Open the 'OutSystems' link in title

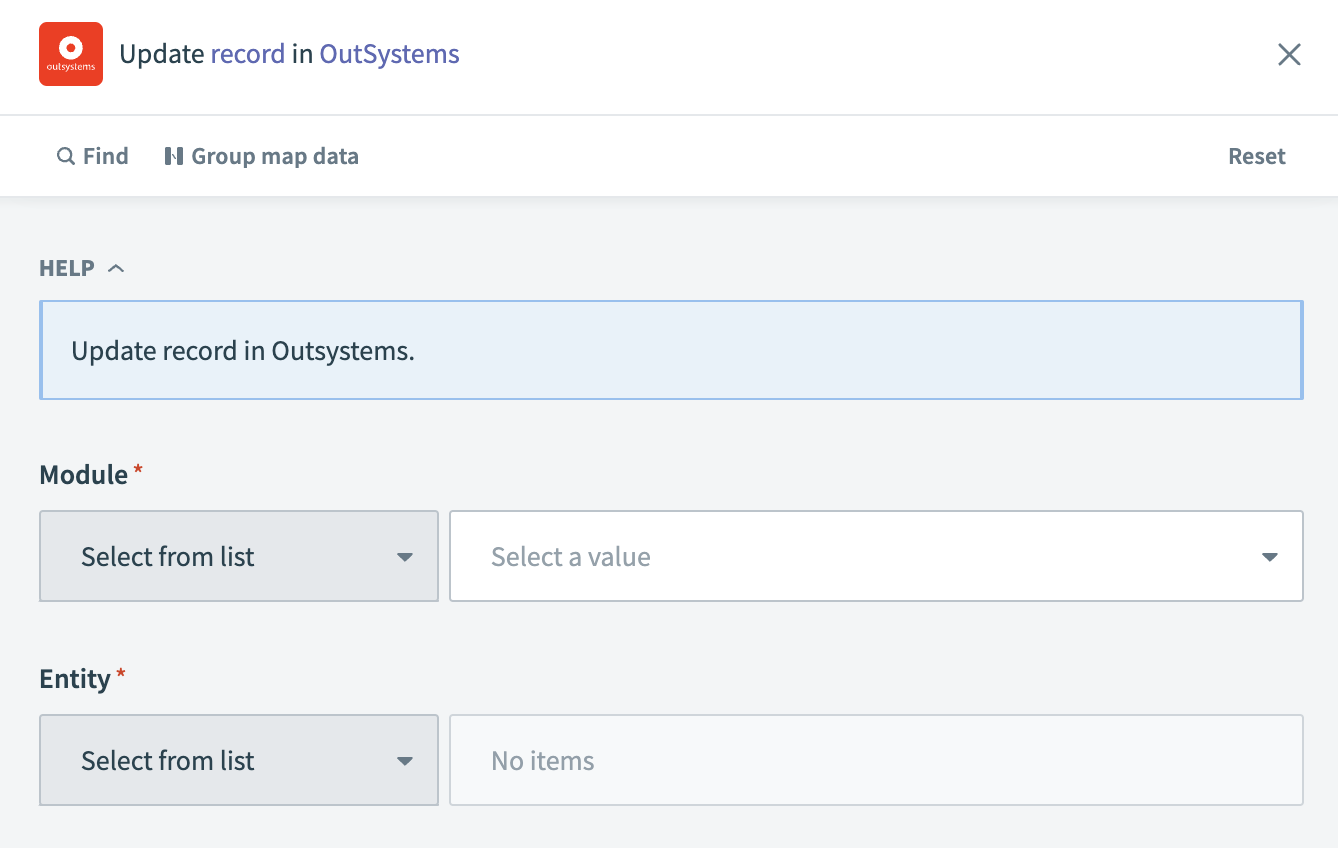click(x=389, y=54)
